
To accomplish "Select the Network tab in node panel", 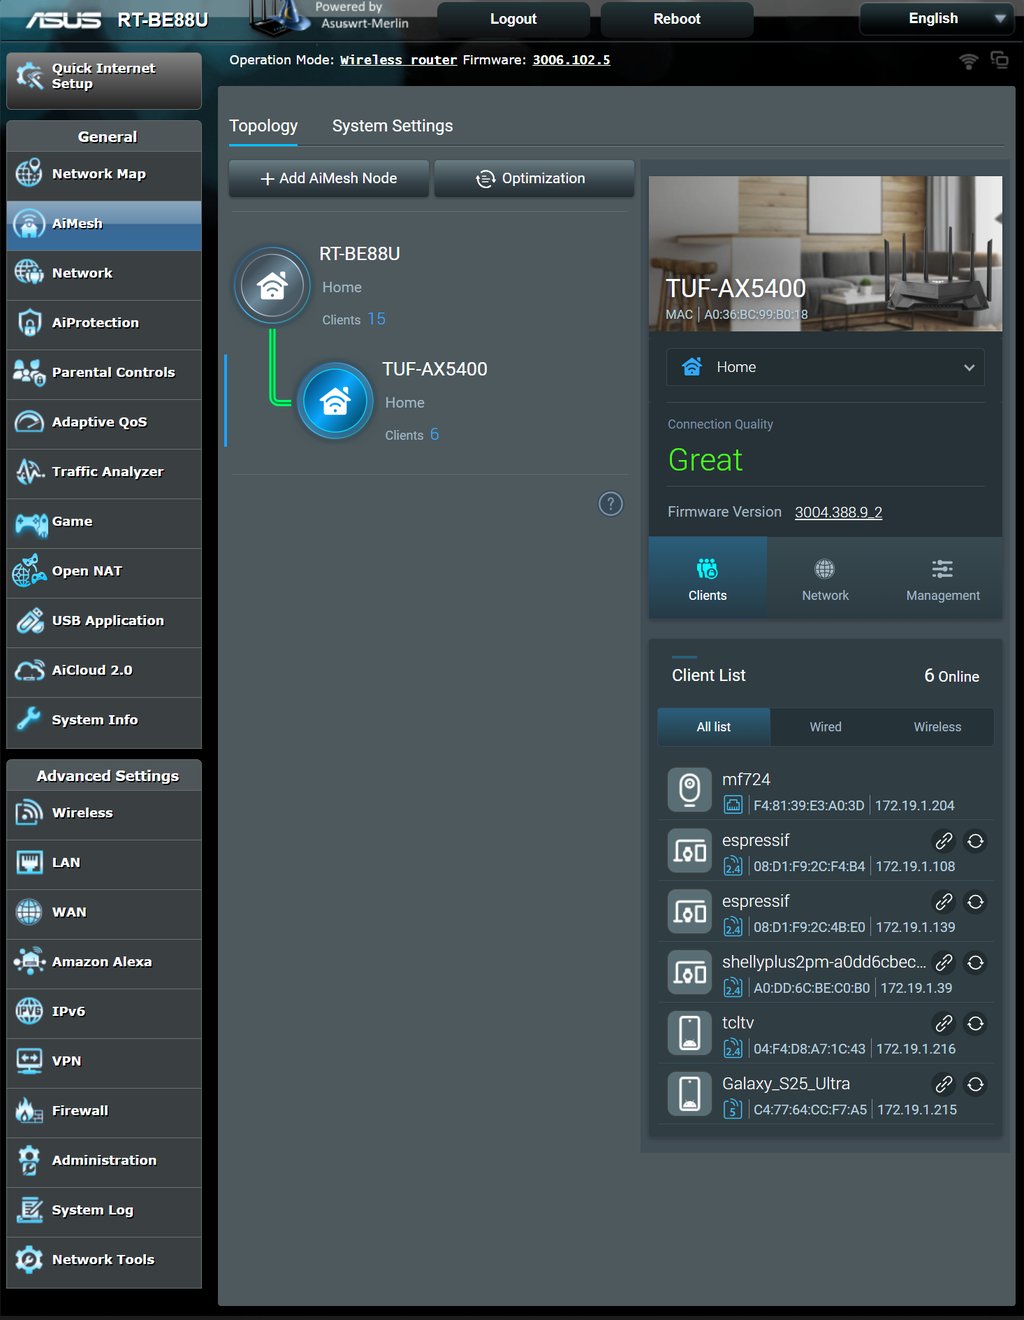I will click(825, 578).
